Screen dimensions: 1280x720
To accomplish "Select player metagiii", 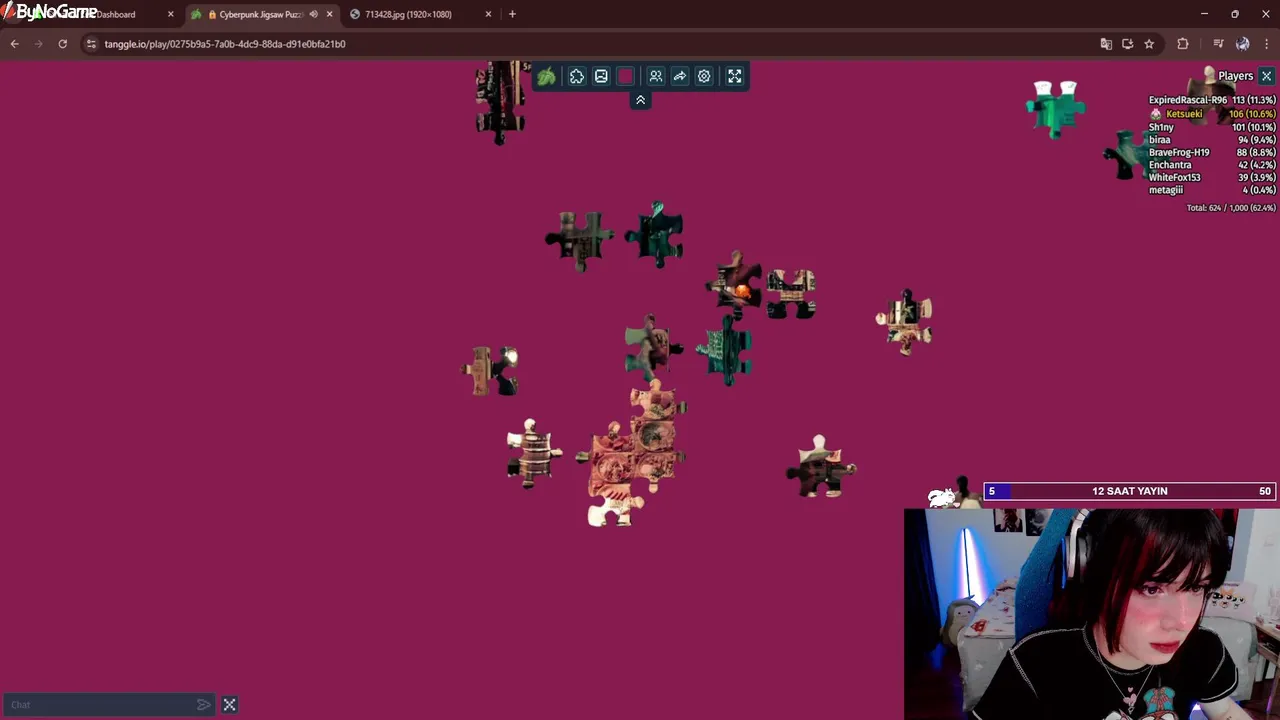I will click(x=1212, y=190).
